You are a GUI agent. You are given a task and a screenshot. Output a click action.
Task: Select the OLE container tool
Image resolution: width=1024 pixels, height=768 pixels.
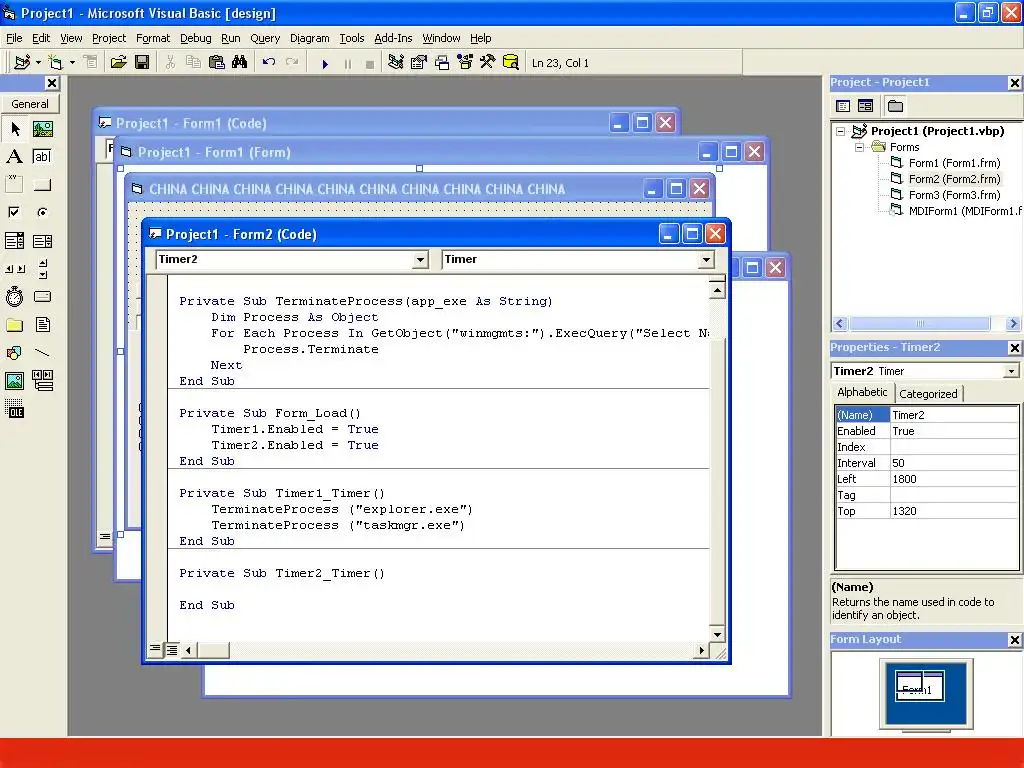(15, 408)
